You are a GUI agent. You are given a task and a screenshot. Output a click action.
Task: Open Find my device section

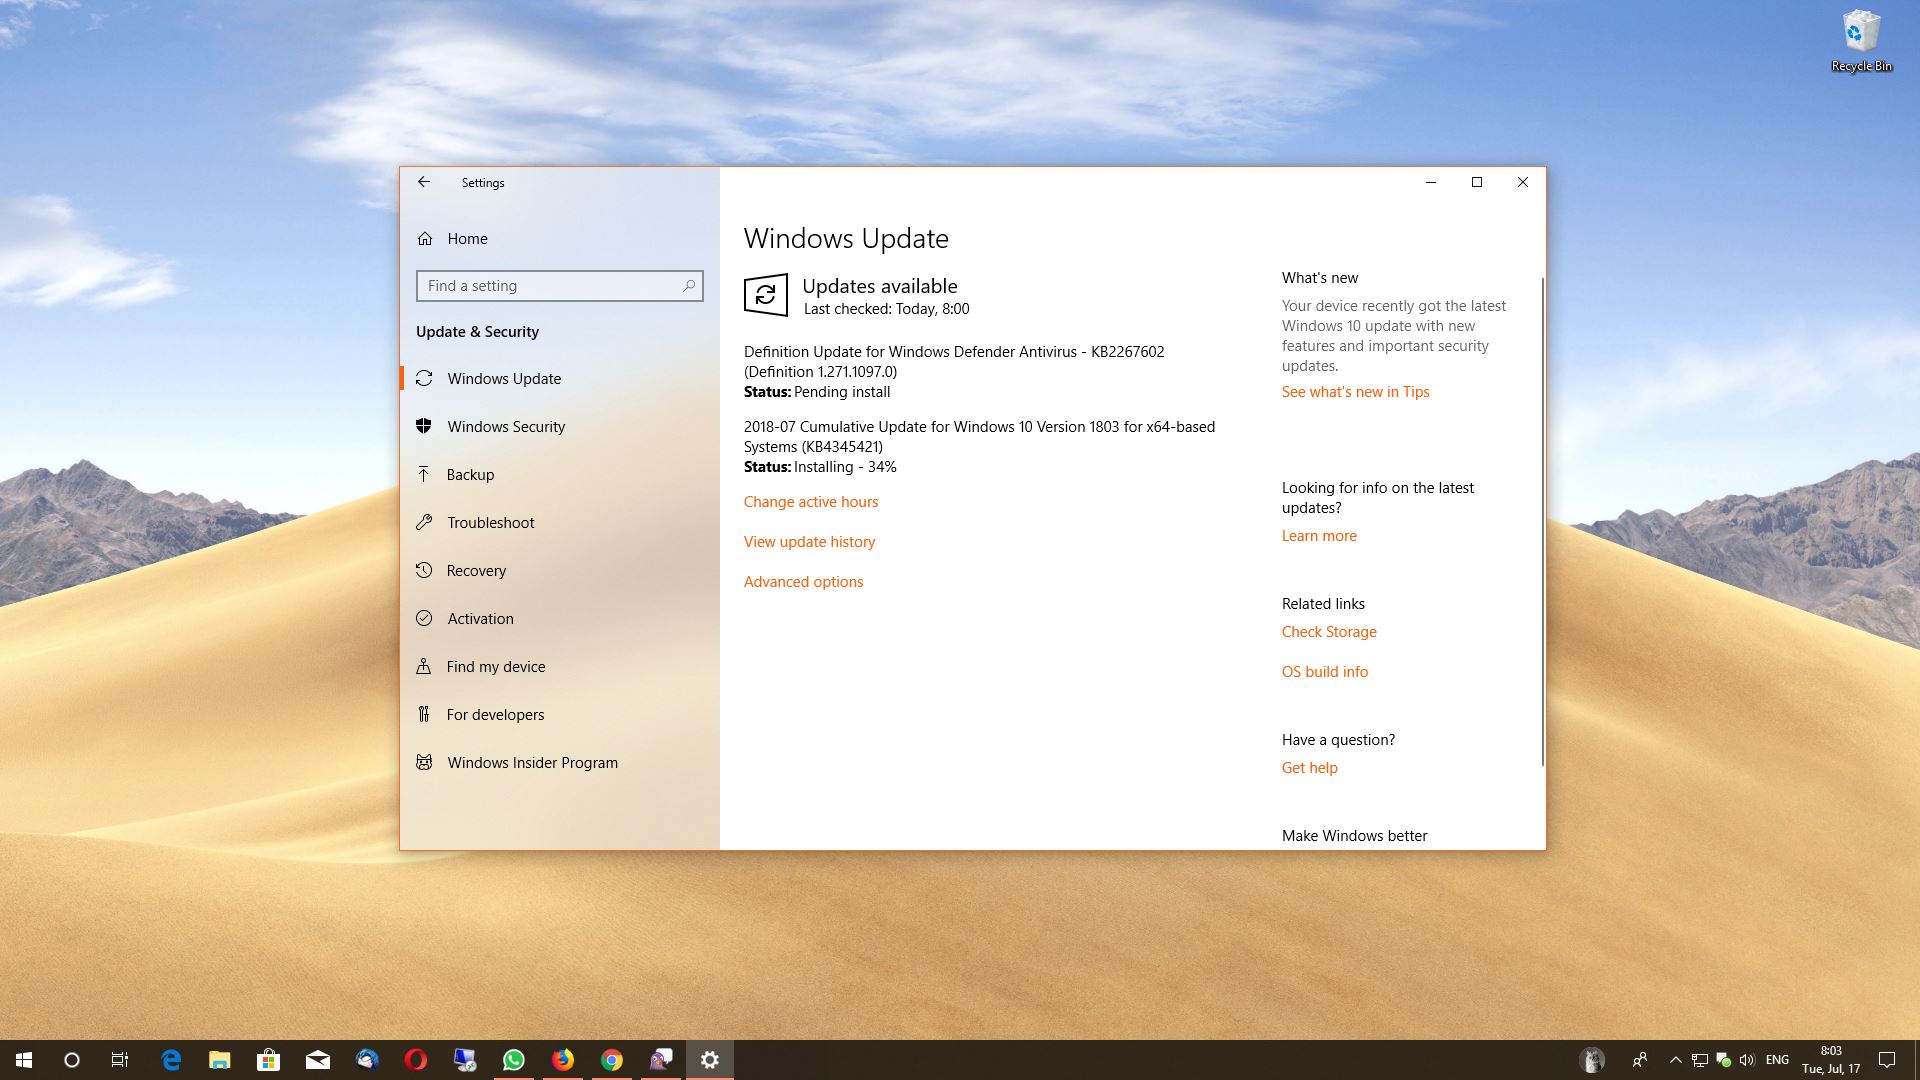click(560, 666)
